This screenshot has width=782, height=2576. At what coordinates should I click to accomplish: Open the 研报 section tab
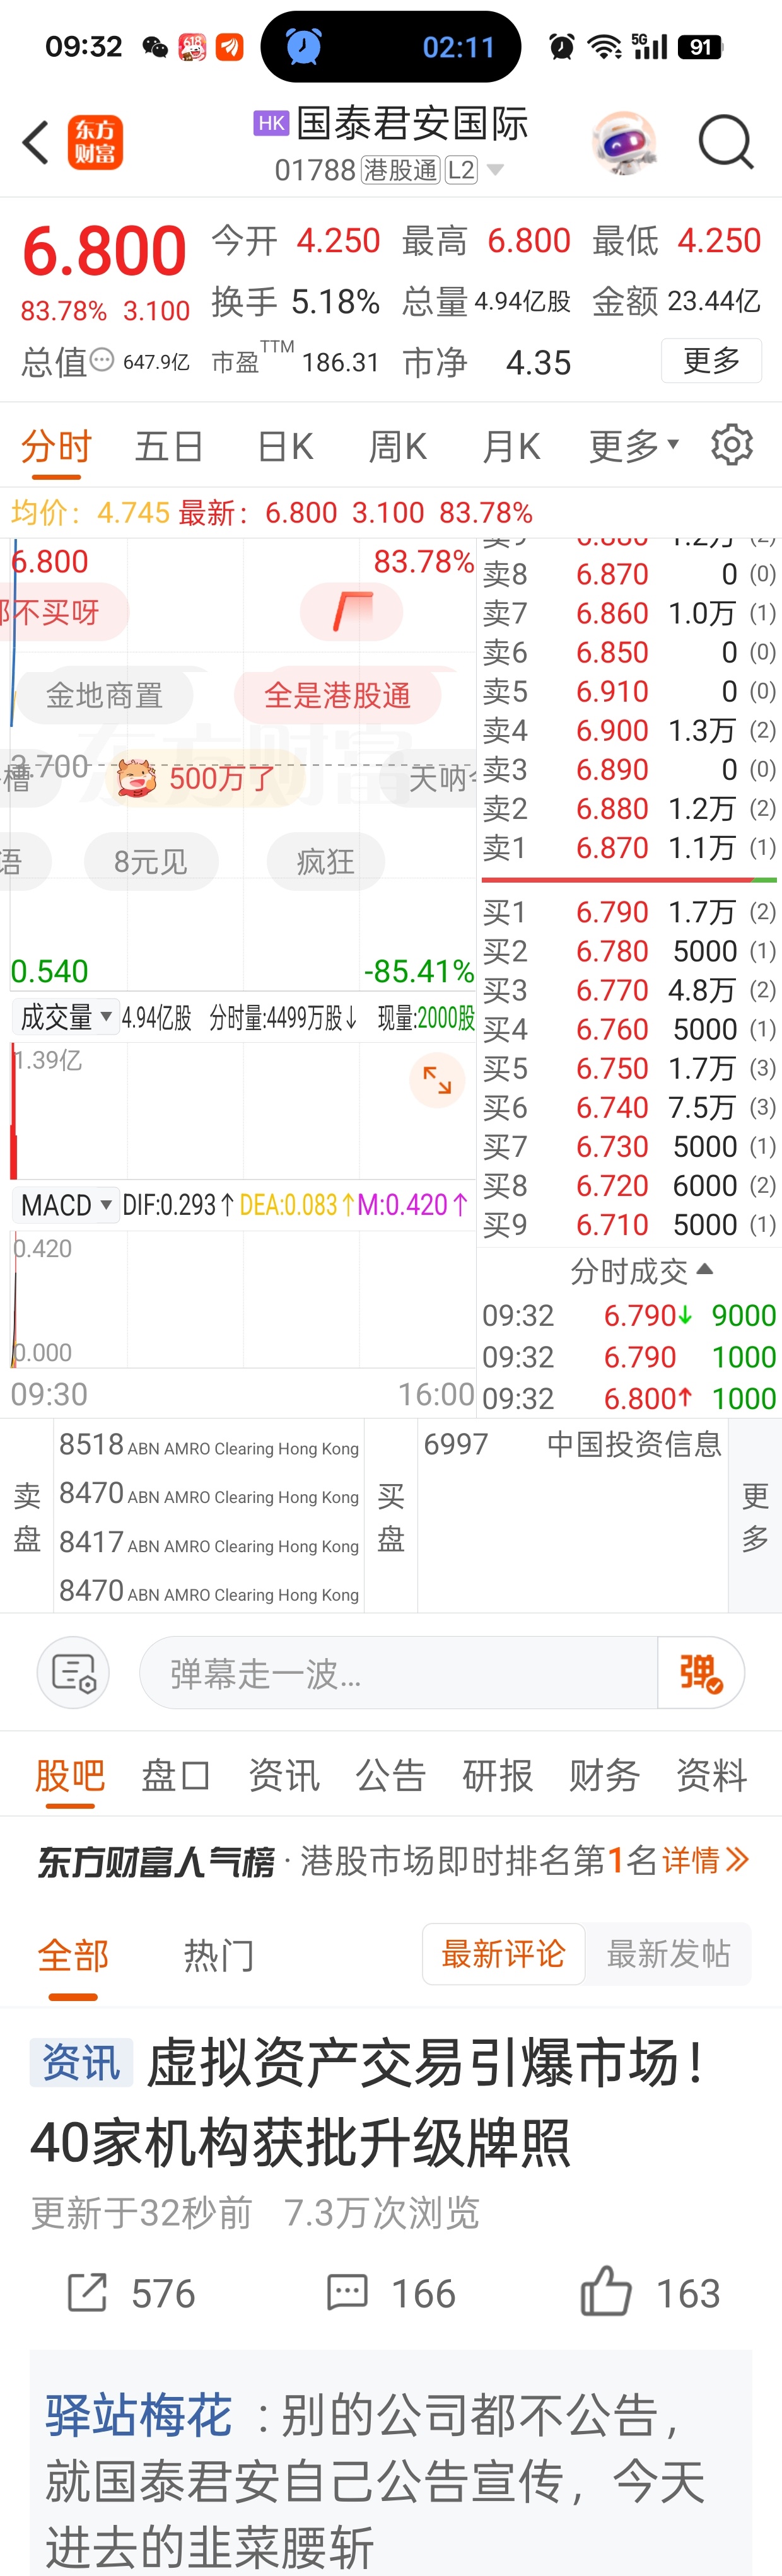[497, 1775]
